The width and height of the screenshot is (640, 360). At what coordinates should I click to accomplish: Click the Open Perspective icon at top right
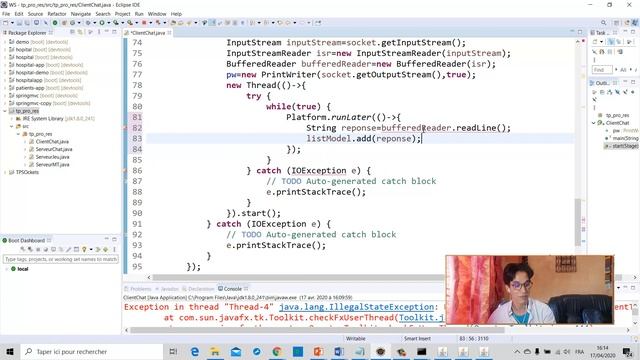click(x=616, y=23)
